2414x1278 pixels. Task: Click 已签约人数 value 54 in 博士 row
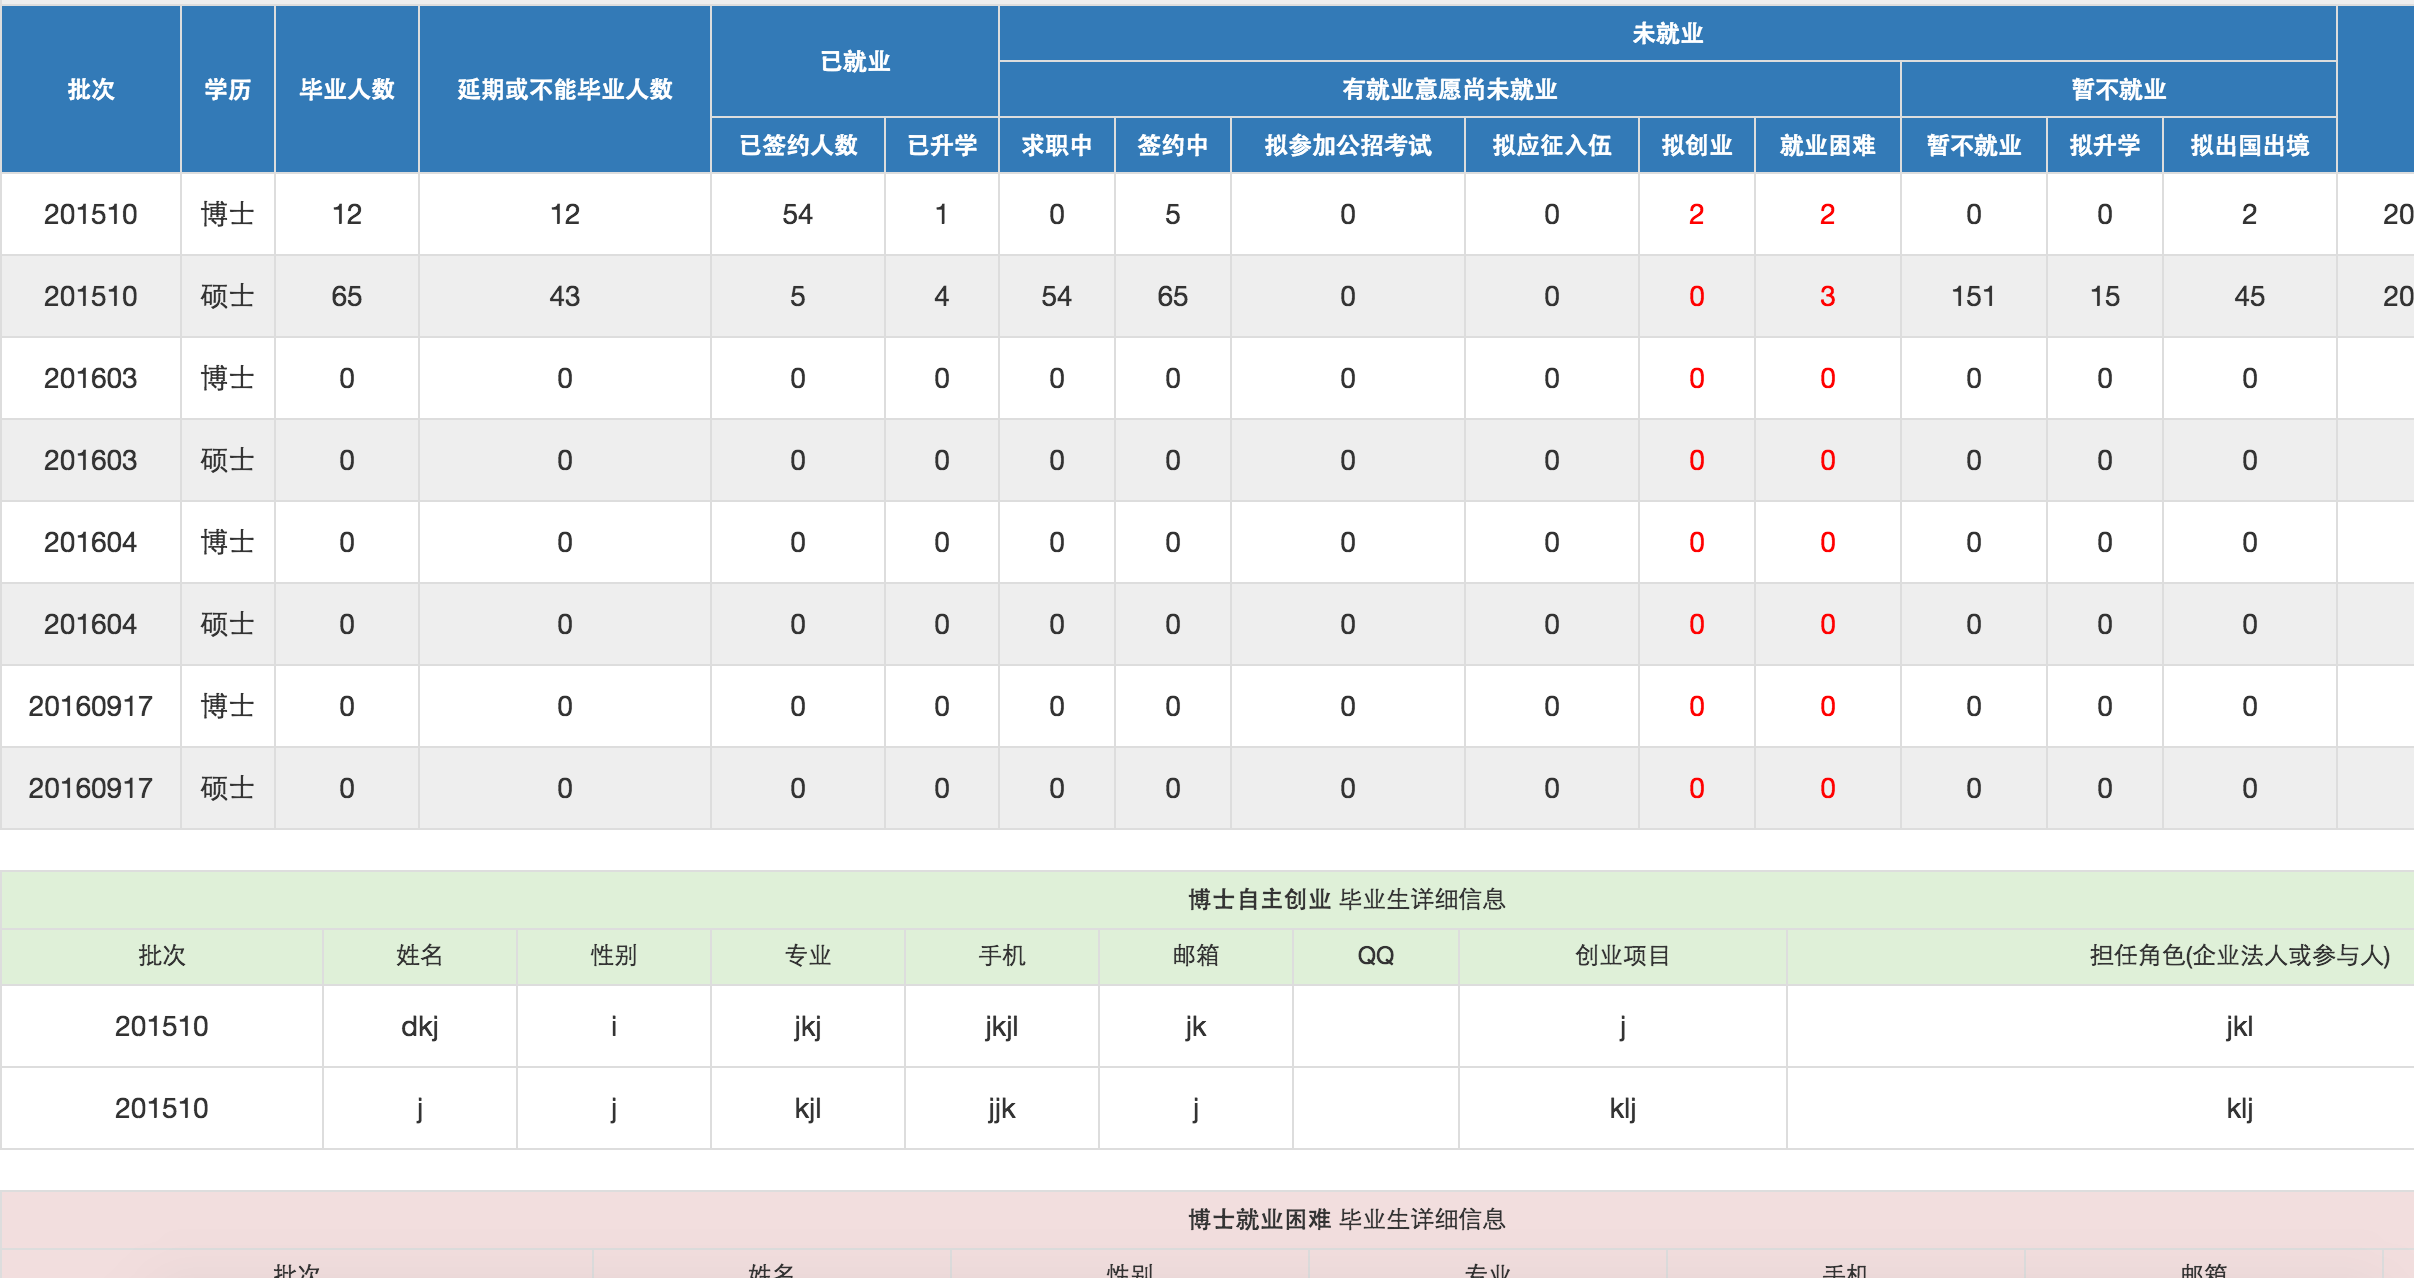pyautogui.click(x=798, y=214)
